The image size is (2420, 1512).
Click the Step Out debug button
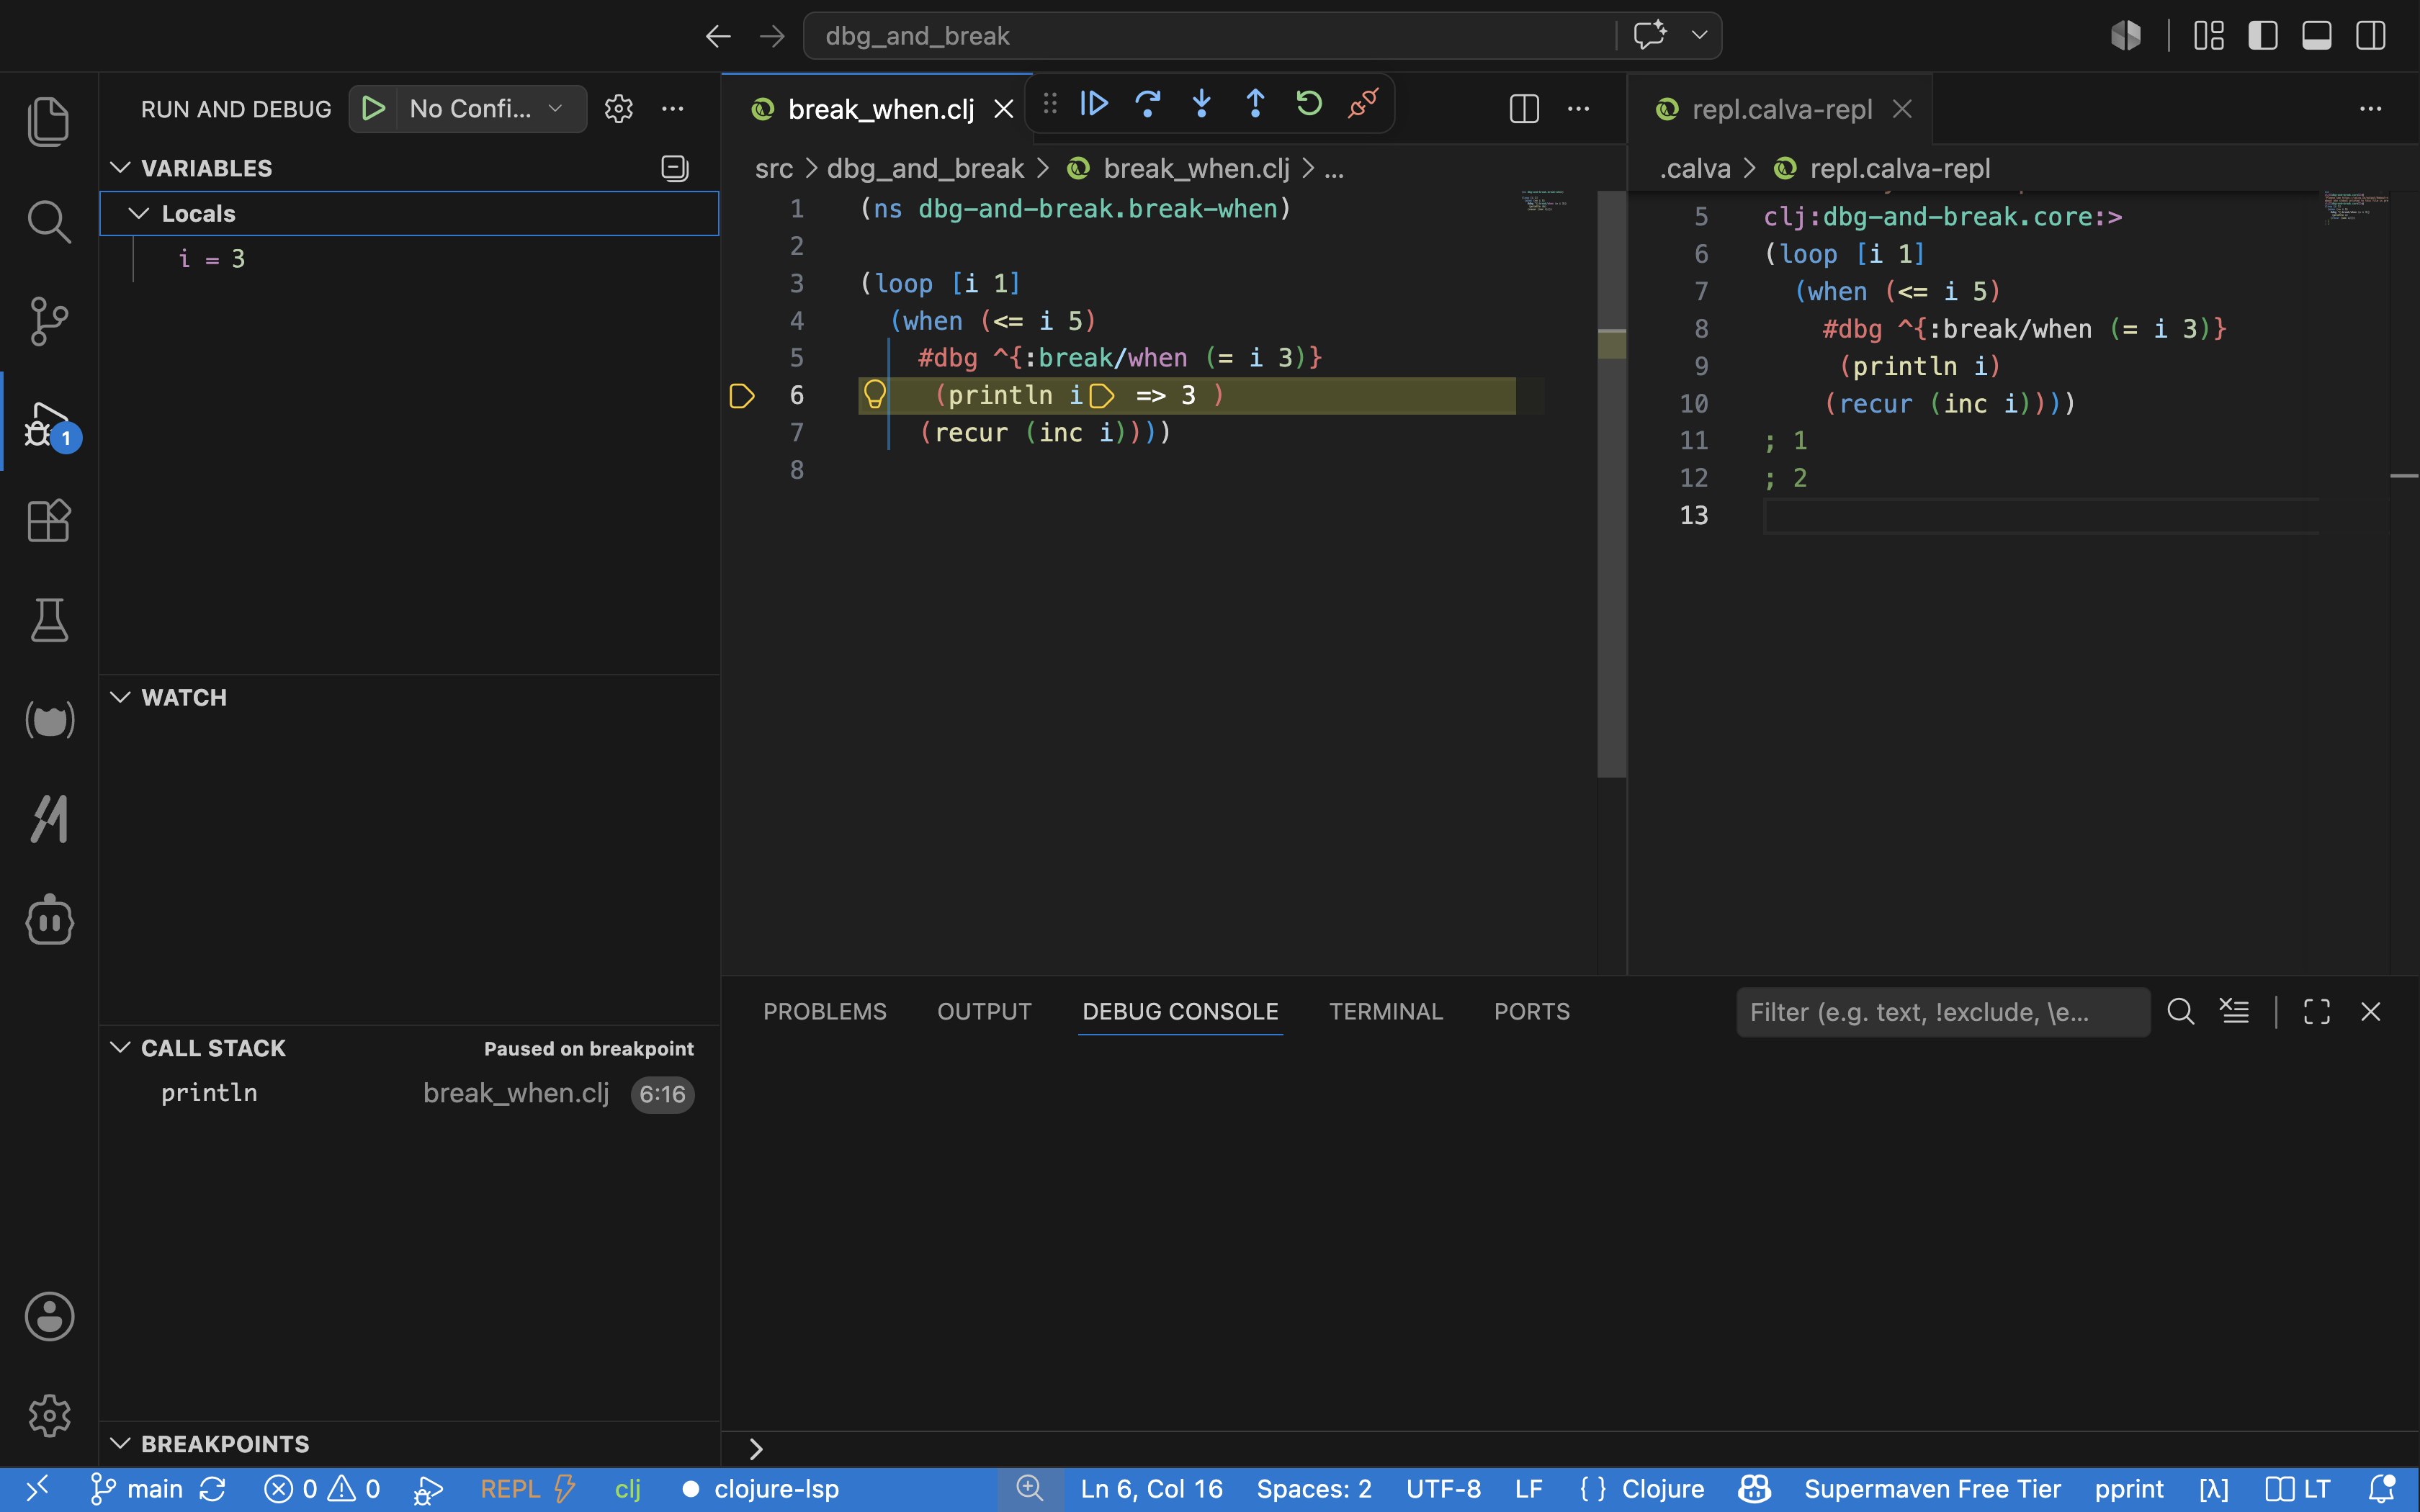[1255, 103]
